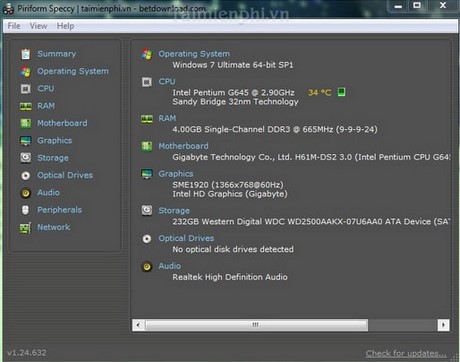Click the Gigabyte Technology H61M-DS2 text
The height and width of the screenshot is (362, 460).
click(311, 157)
